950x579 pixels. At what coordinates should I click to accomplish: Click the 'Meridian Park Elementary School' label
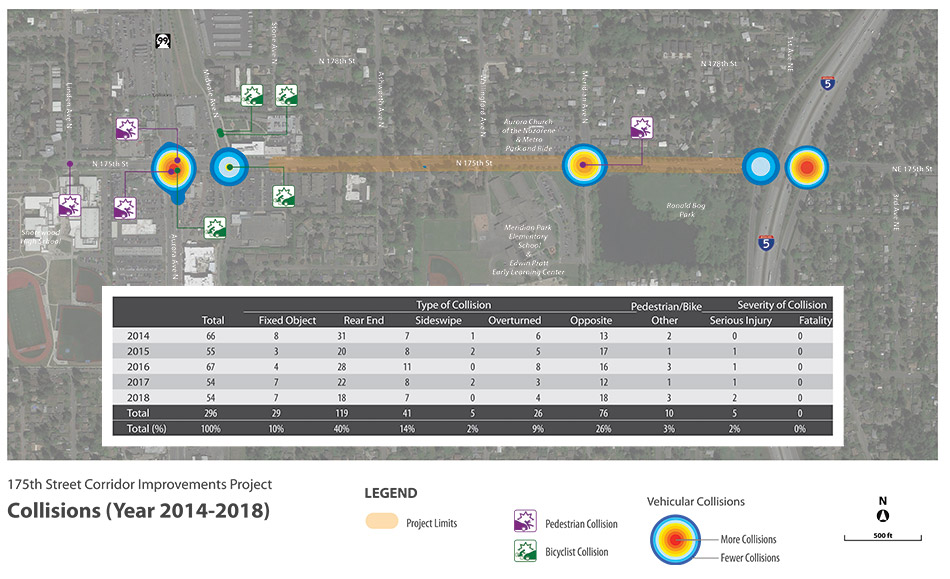[x=528, y=236]
